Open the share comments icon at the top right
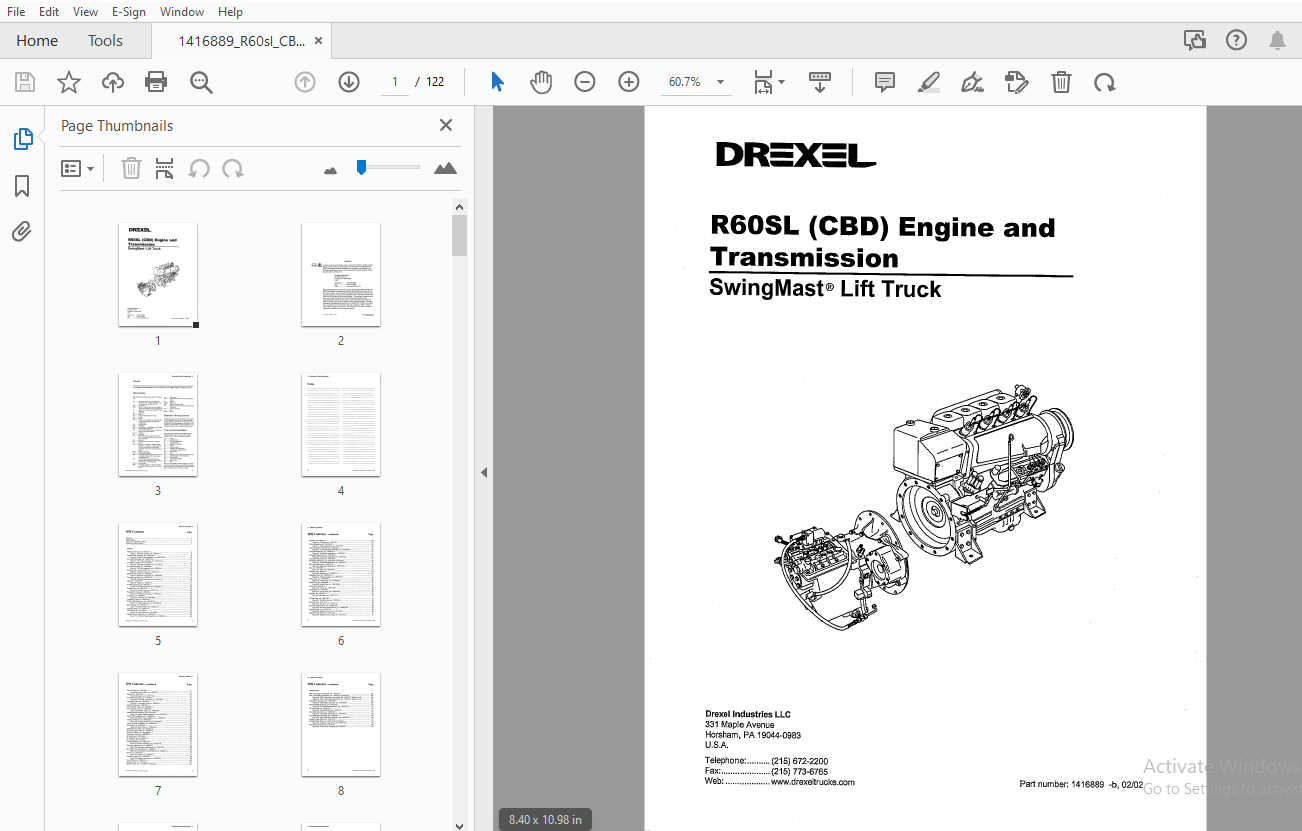The height and width of the screenshot is (831, 1302). click(1194, 40)
